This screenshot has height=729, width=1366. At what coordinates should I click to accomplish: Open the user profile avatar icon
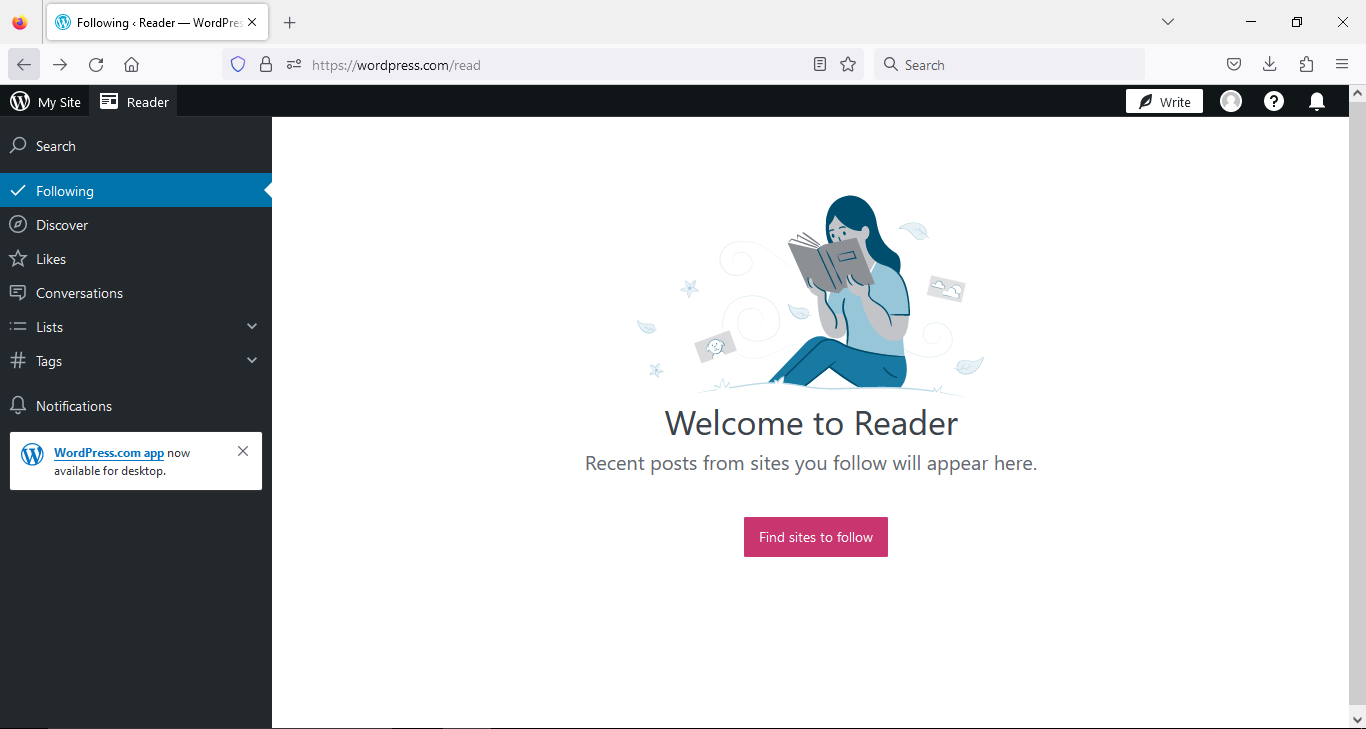[1231, 101]
